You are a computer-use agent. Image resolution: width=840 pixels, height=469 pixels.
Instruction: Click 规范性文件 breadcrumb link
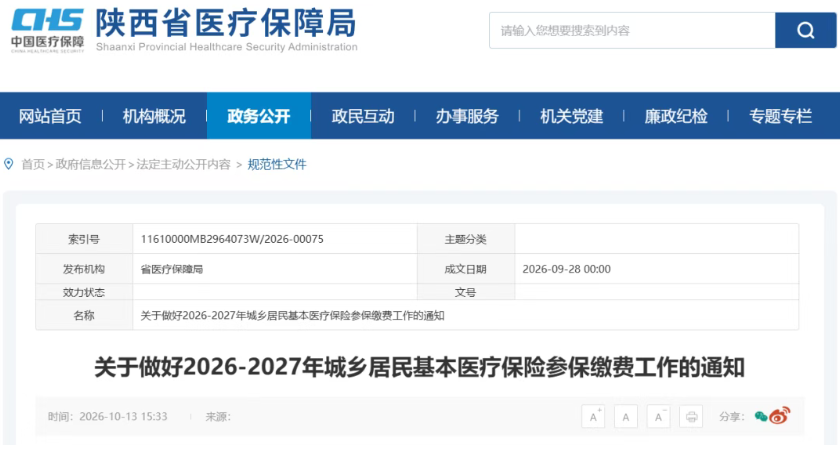pyautogui.click(x=277, y=164)
